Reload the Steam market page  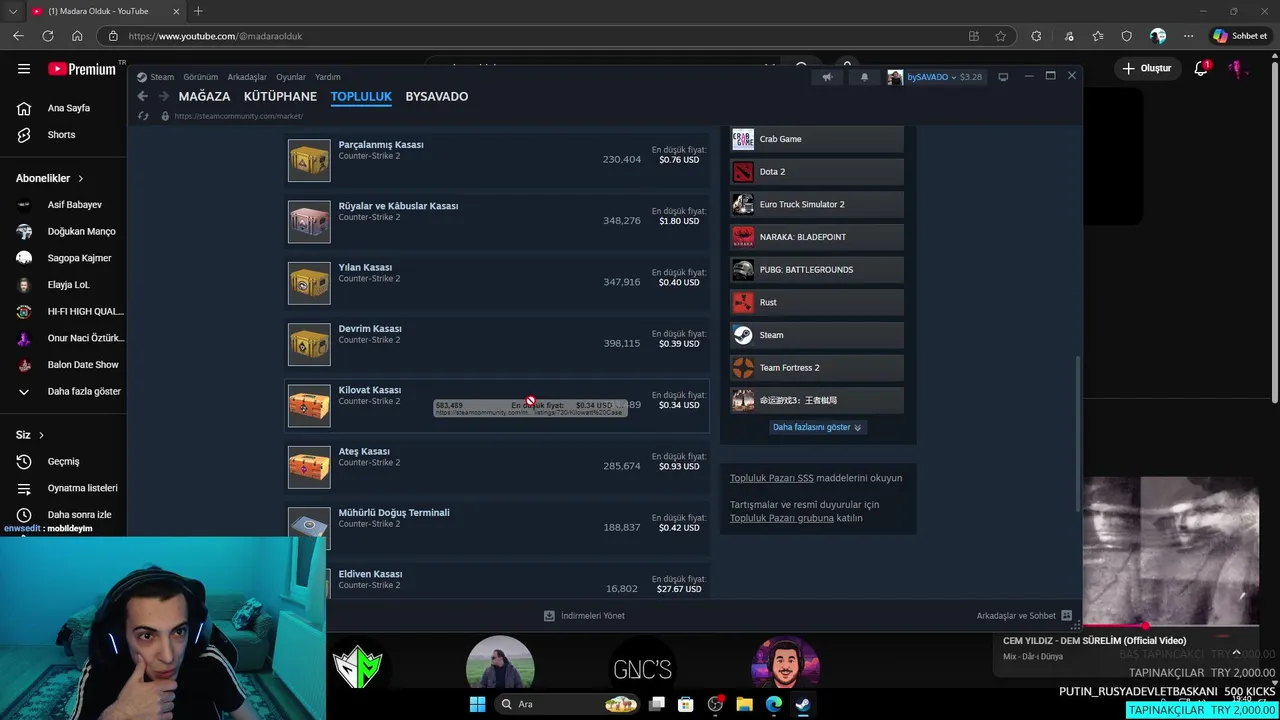(x=143, y=116)
